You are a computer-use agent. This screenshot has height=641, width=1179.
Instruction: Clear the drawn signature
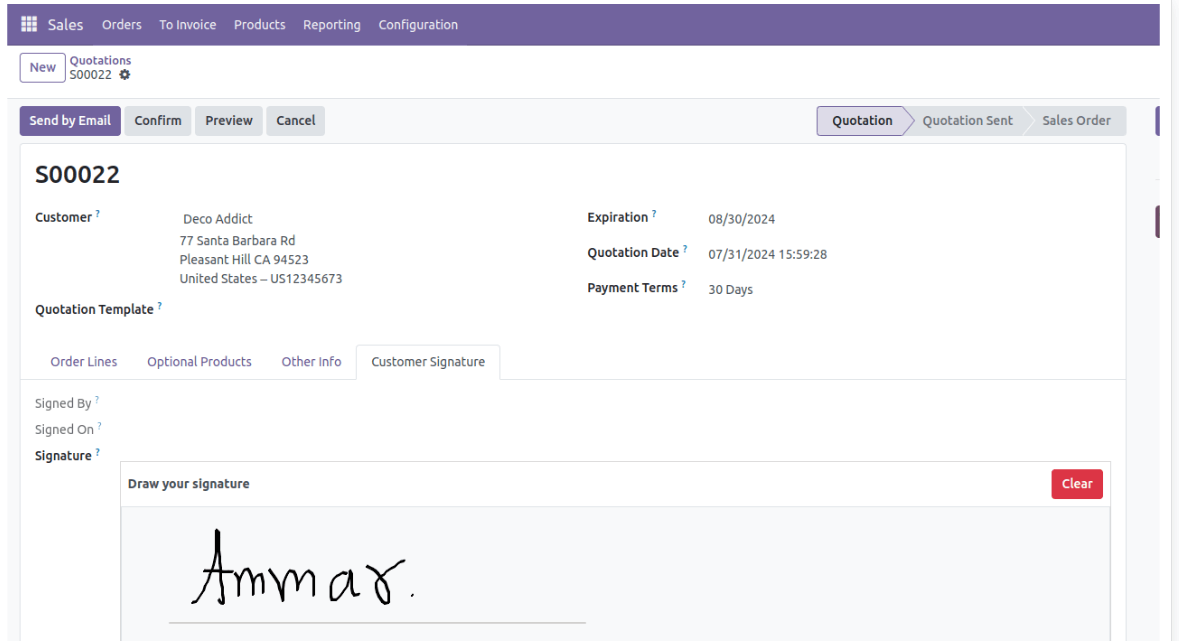tap(1077, 483)
